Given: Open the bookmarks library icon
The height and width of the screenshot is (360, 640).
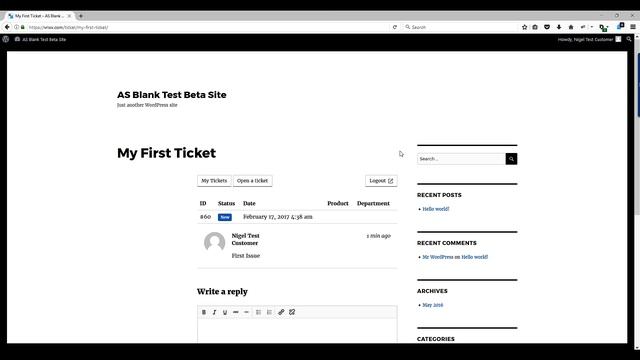Looking at the screenshot, I should pyautogui.click(x=535, y=27).
